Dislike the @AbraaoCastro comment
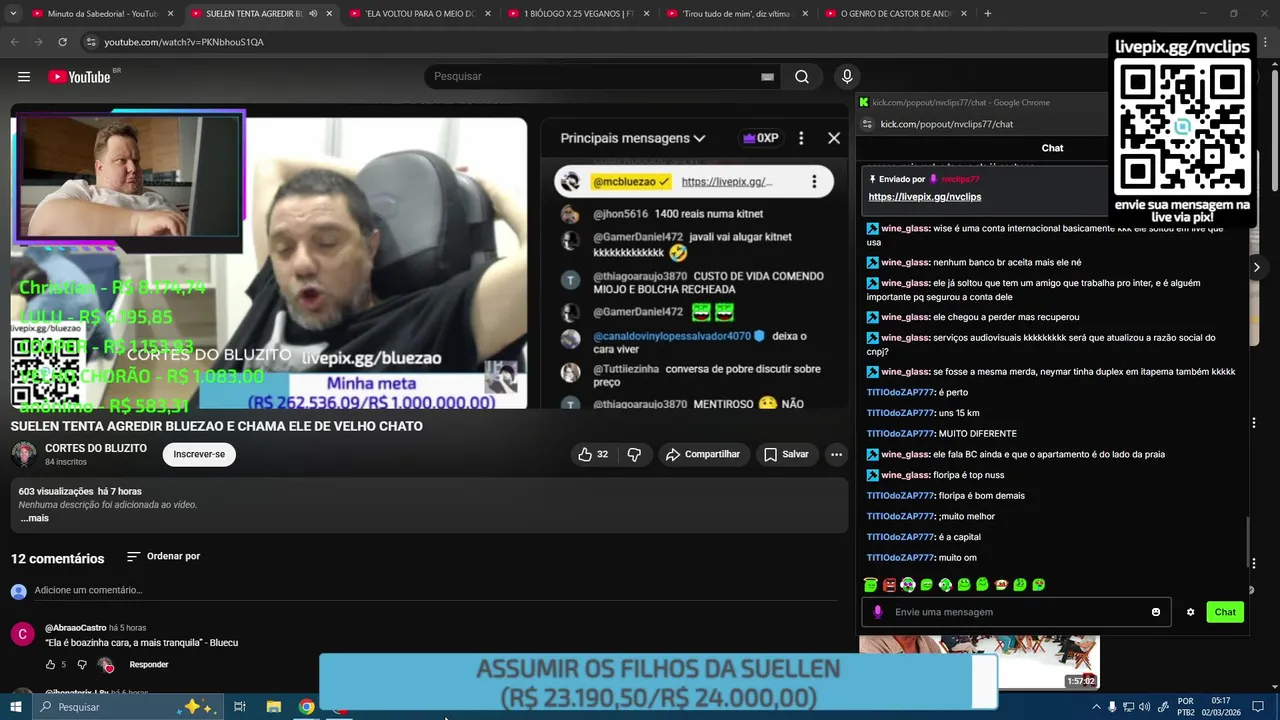Image resolution: width=1280 pixels, height=720 pixels. 82,665
